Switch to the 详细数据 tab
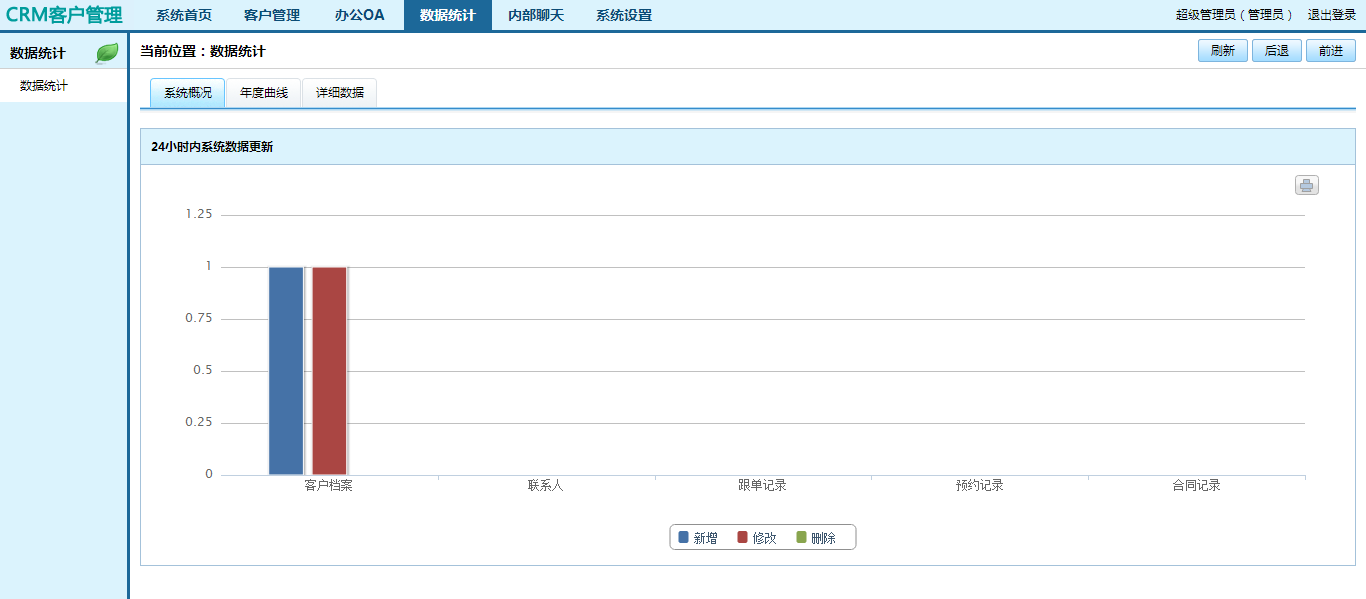 (x=340, y=93)
